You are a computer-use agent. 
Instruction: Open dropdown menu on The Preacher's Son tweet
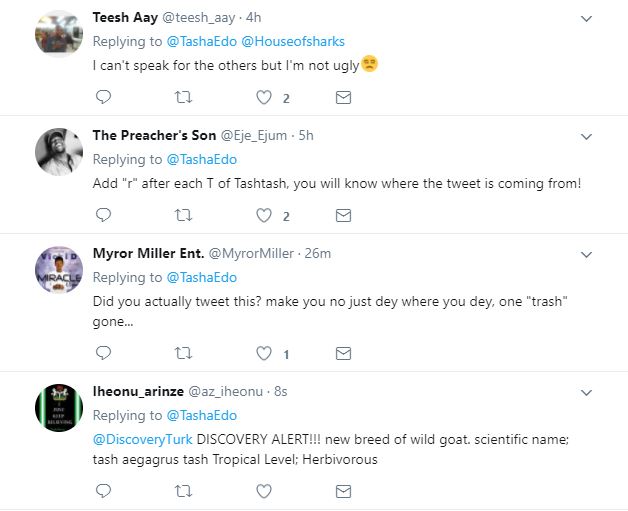click(x=587, y=136)
